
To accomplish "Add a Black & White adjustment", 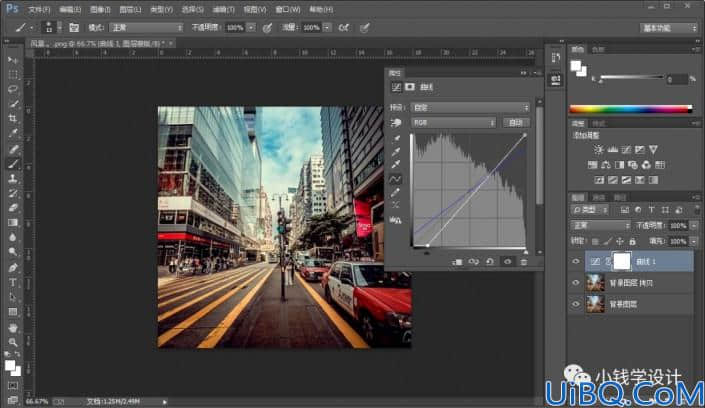I will pos(619,165).
